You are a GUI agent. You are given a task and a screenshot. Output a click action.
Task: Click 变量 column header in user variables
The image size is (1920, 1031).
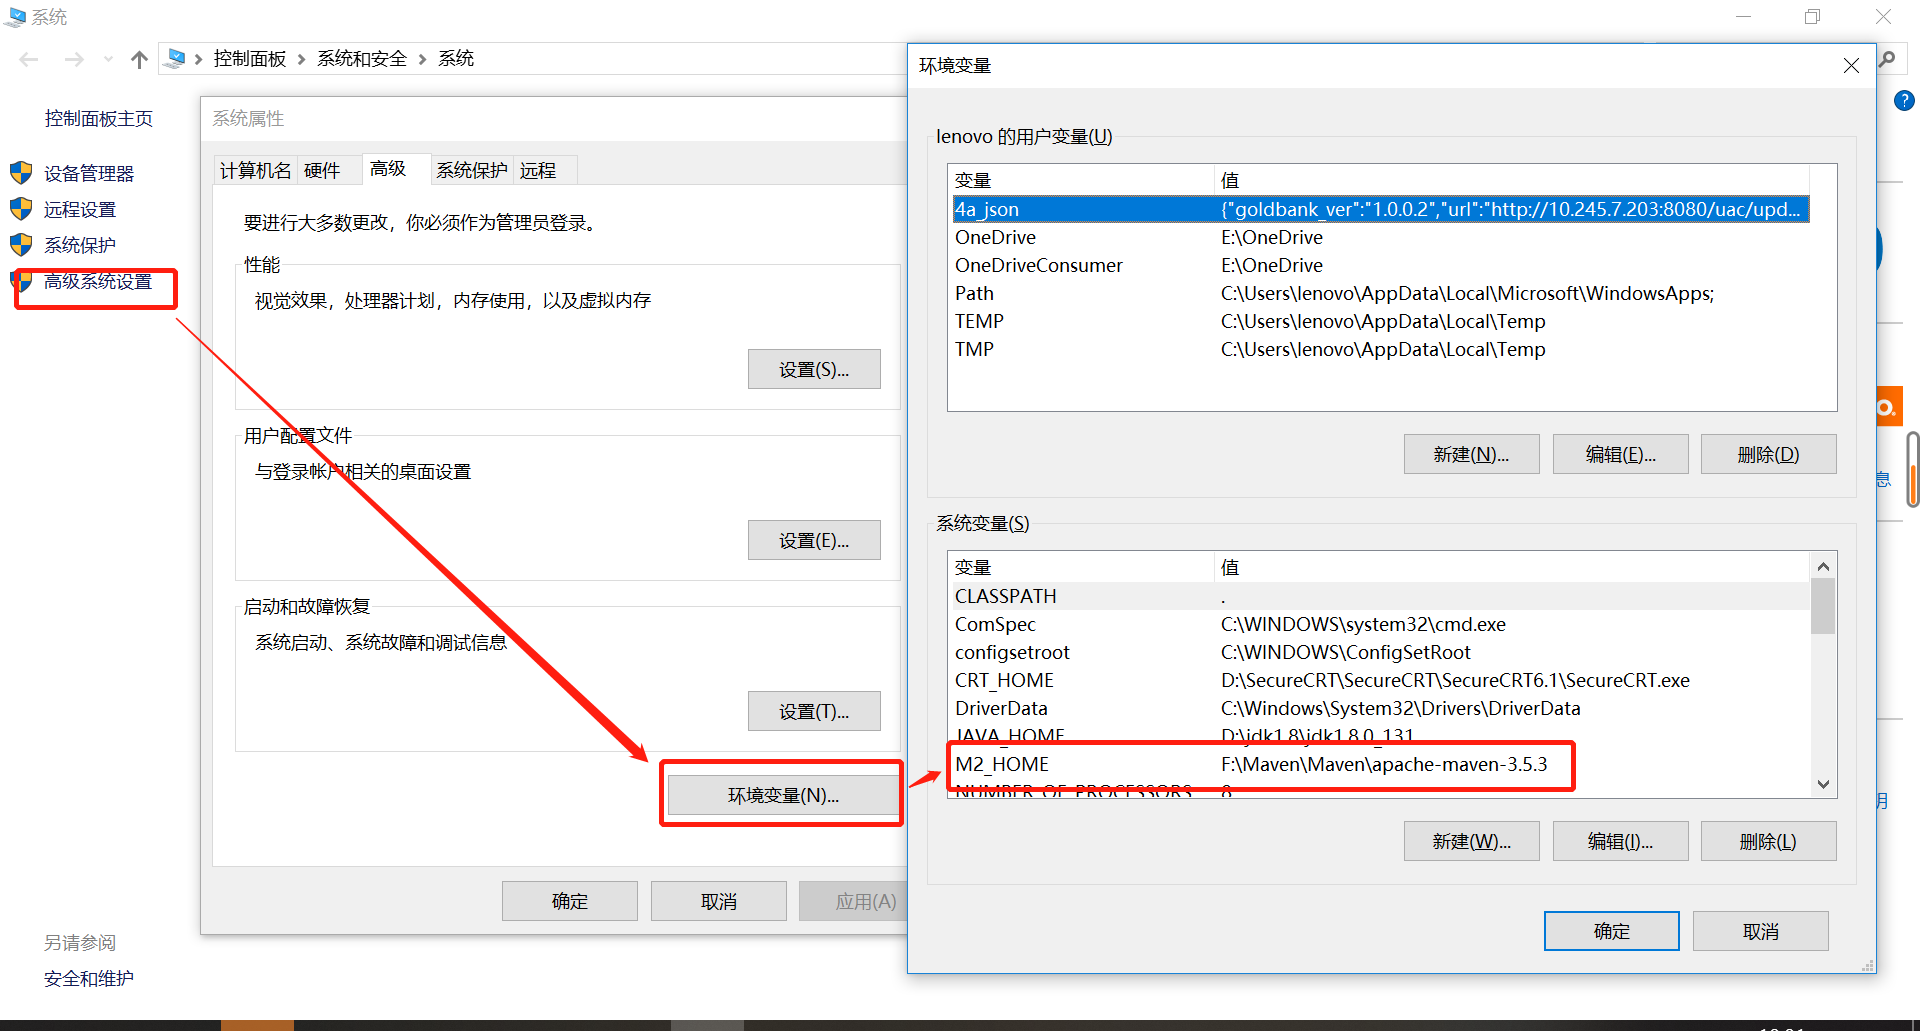click(1081, 180)
